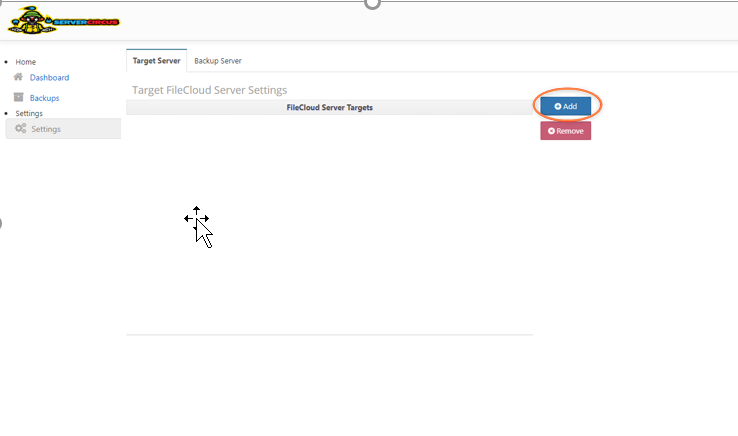Click the Home heading in the sidebar

coord(25,62)
